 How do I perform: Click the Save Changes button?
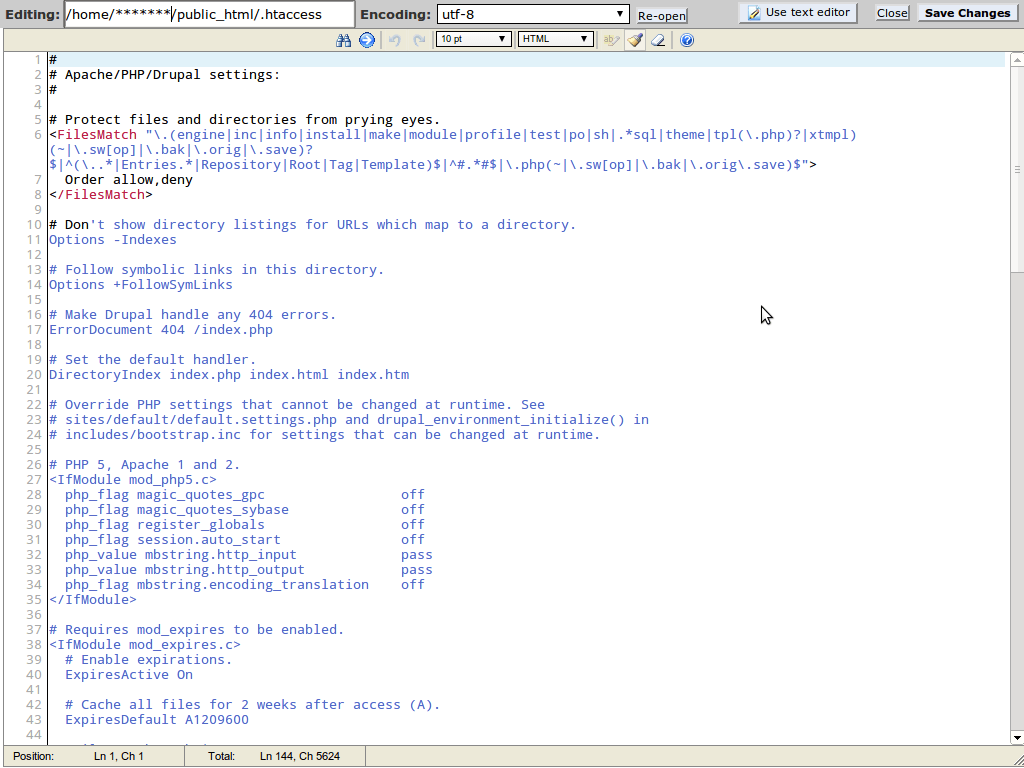[967, 13]
